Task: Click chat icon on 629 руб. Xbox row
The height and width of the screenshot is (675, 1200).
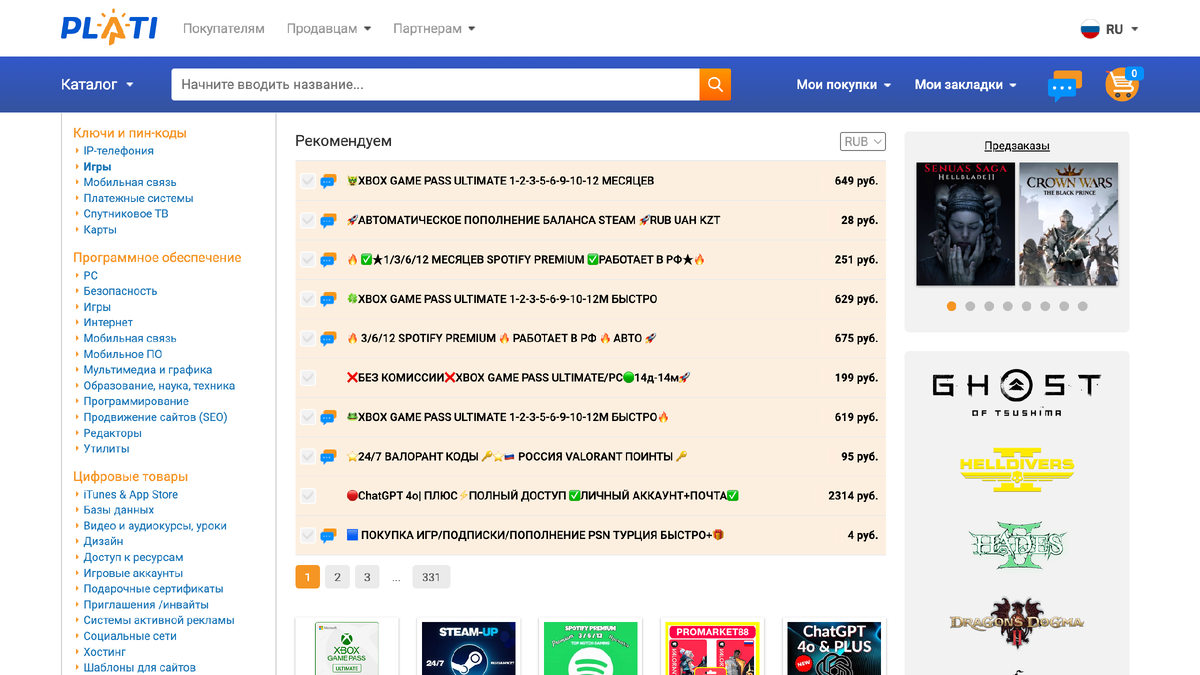Action: (328, 299)
